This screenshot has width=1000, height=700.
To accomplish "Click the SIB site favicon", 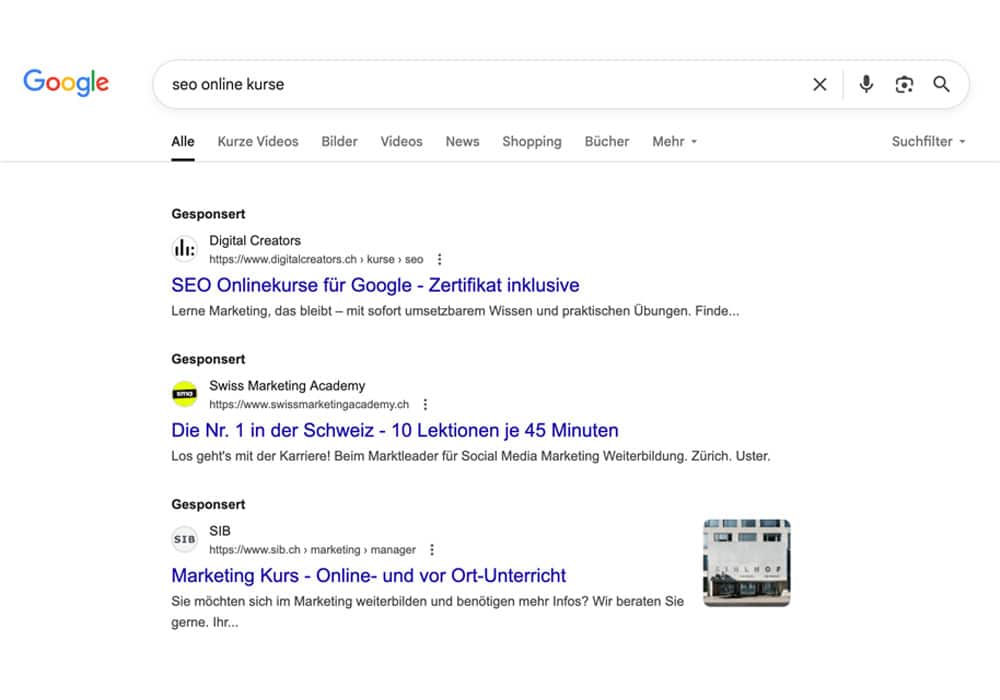I will point(184,539).
